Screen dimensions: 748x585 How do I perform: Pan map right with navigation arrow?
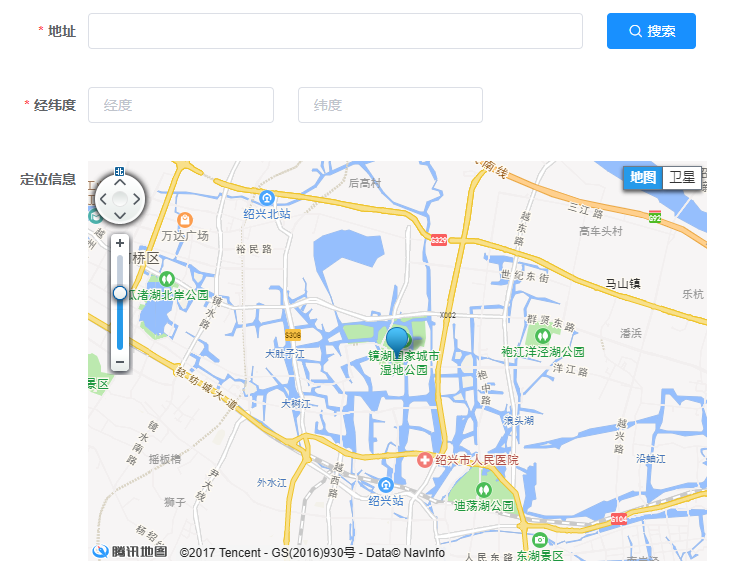[x=136, y=199]
